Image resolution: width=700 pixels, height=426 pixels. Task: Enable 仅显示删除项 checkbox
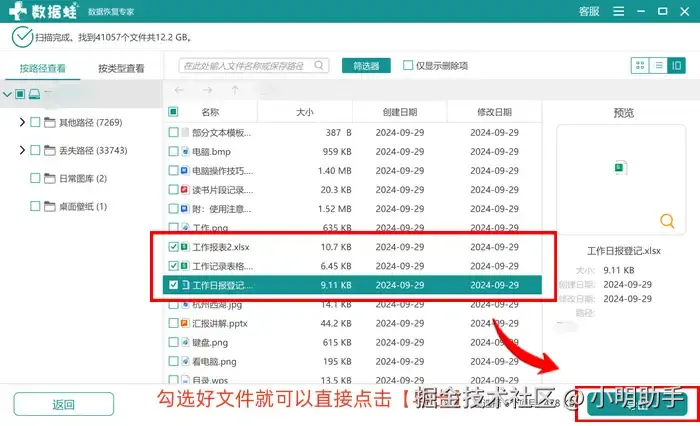coord(408,65)
